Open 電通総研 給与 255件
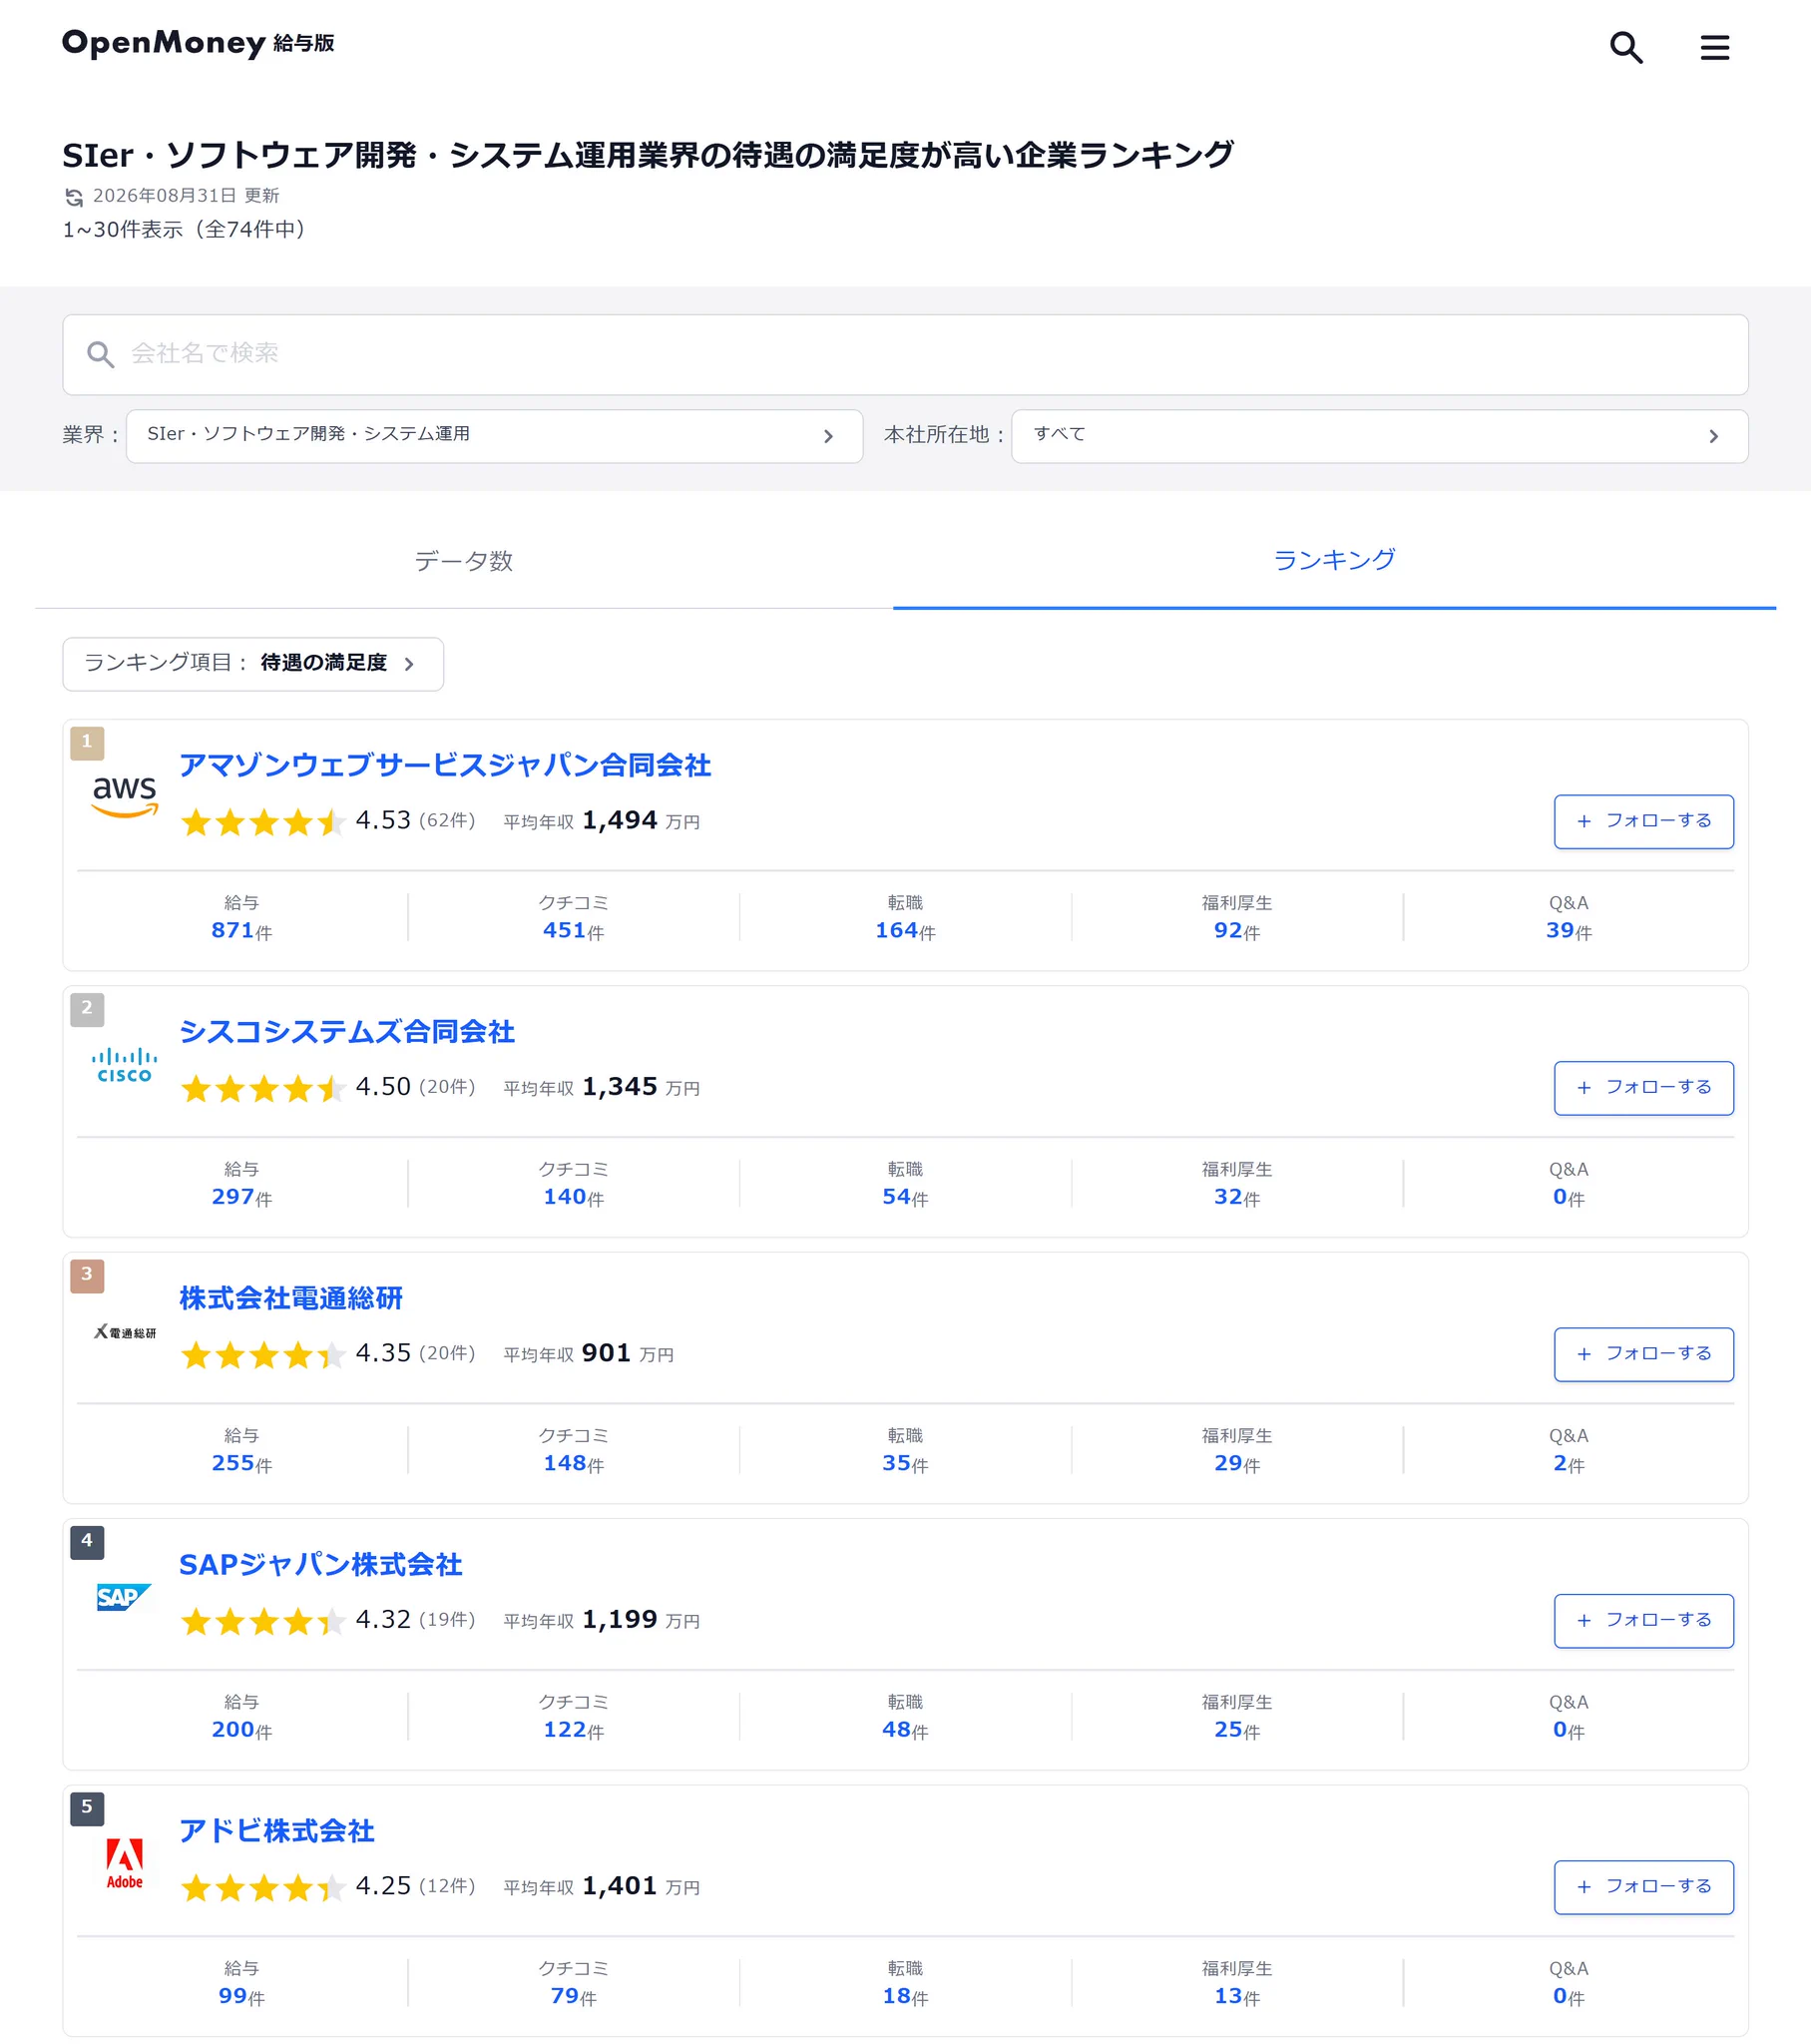1811x2044 pixels. click(241, 1451)
